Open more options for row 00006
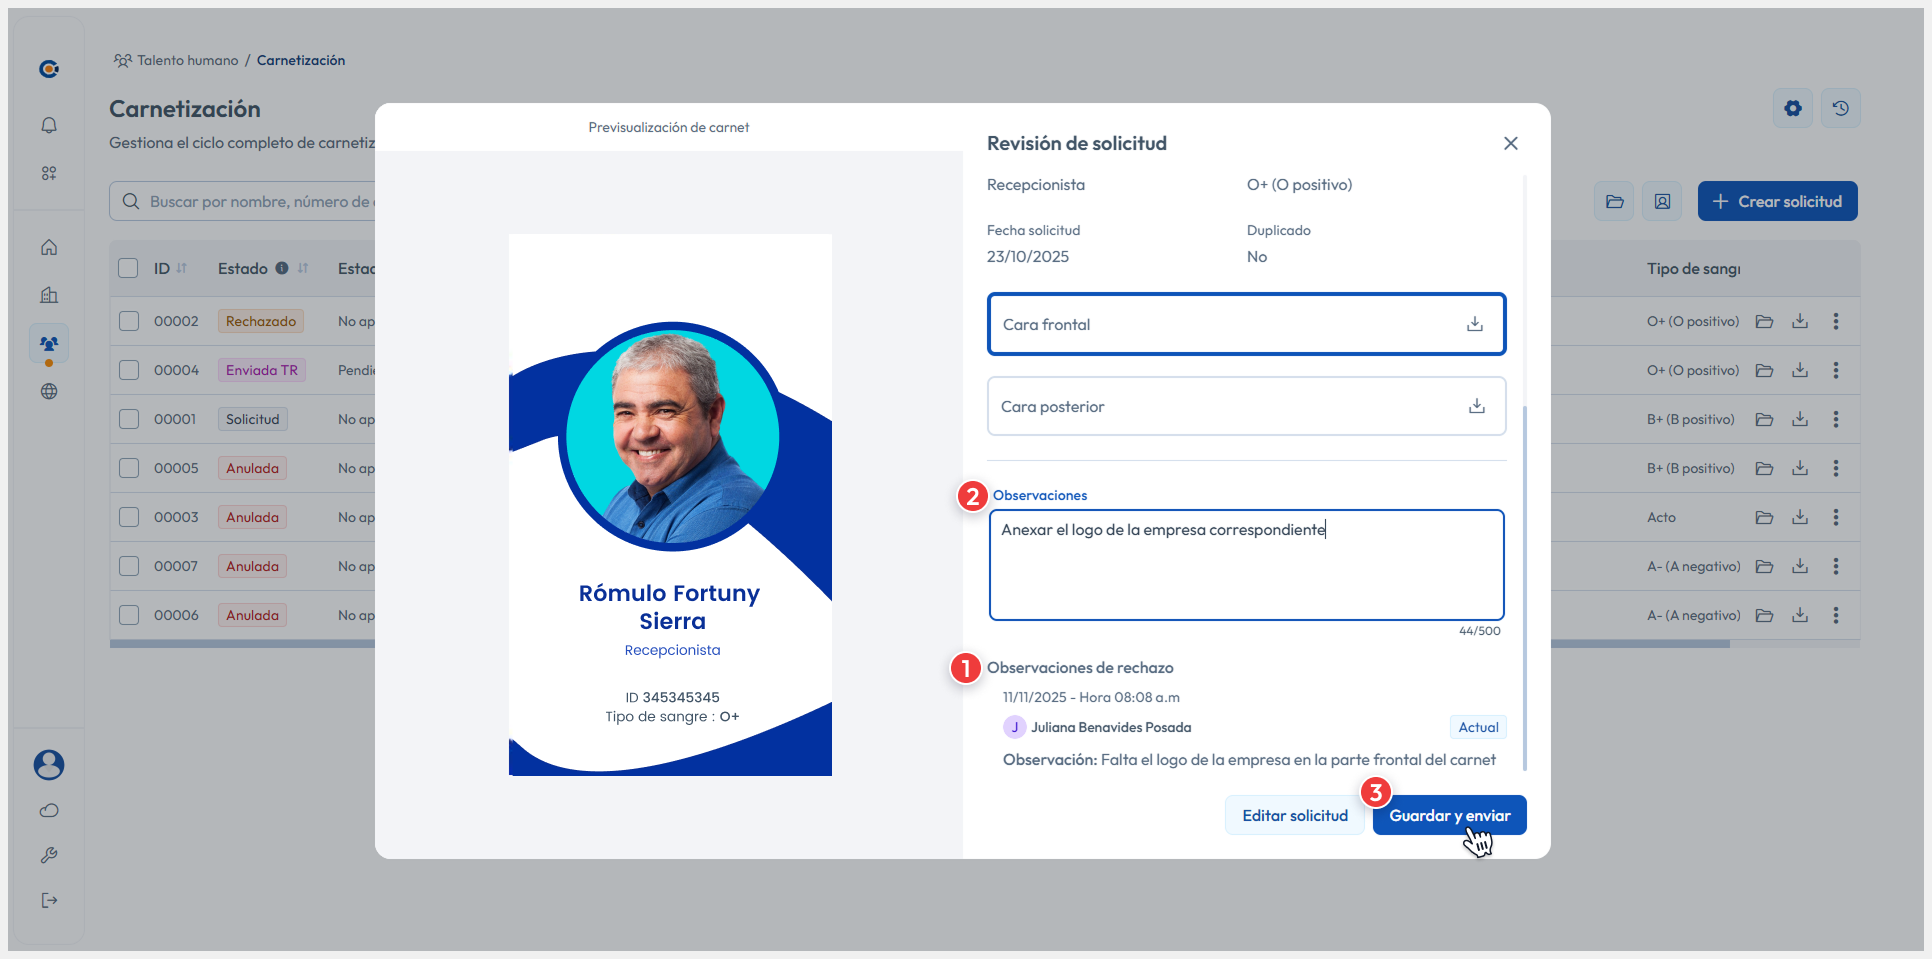Screen dimensions: 1932x959 tap(1835, 615)
